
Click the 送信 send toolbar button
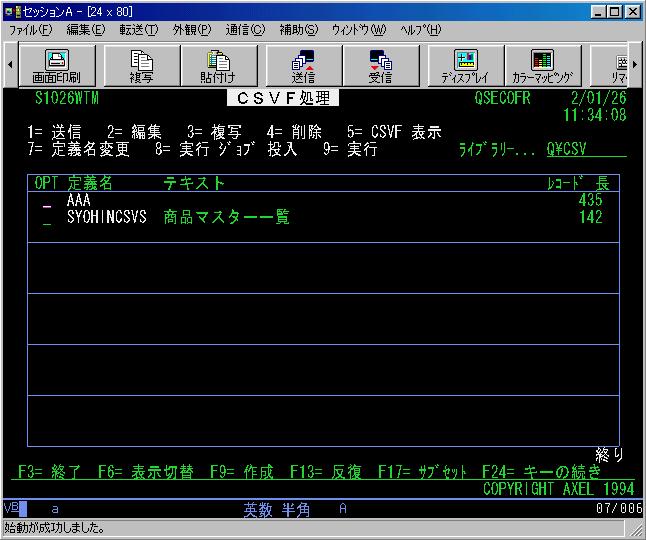pos(304,66)
